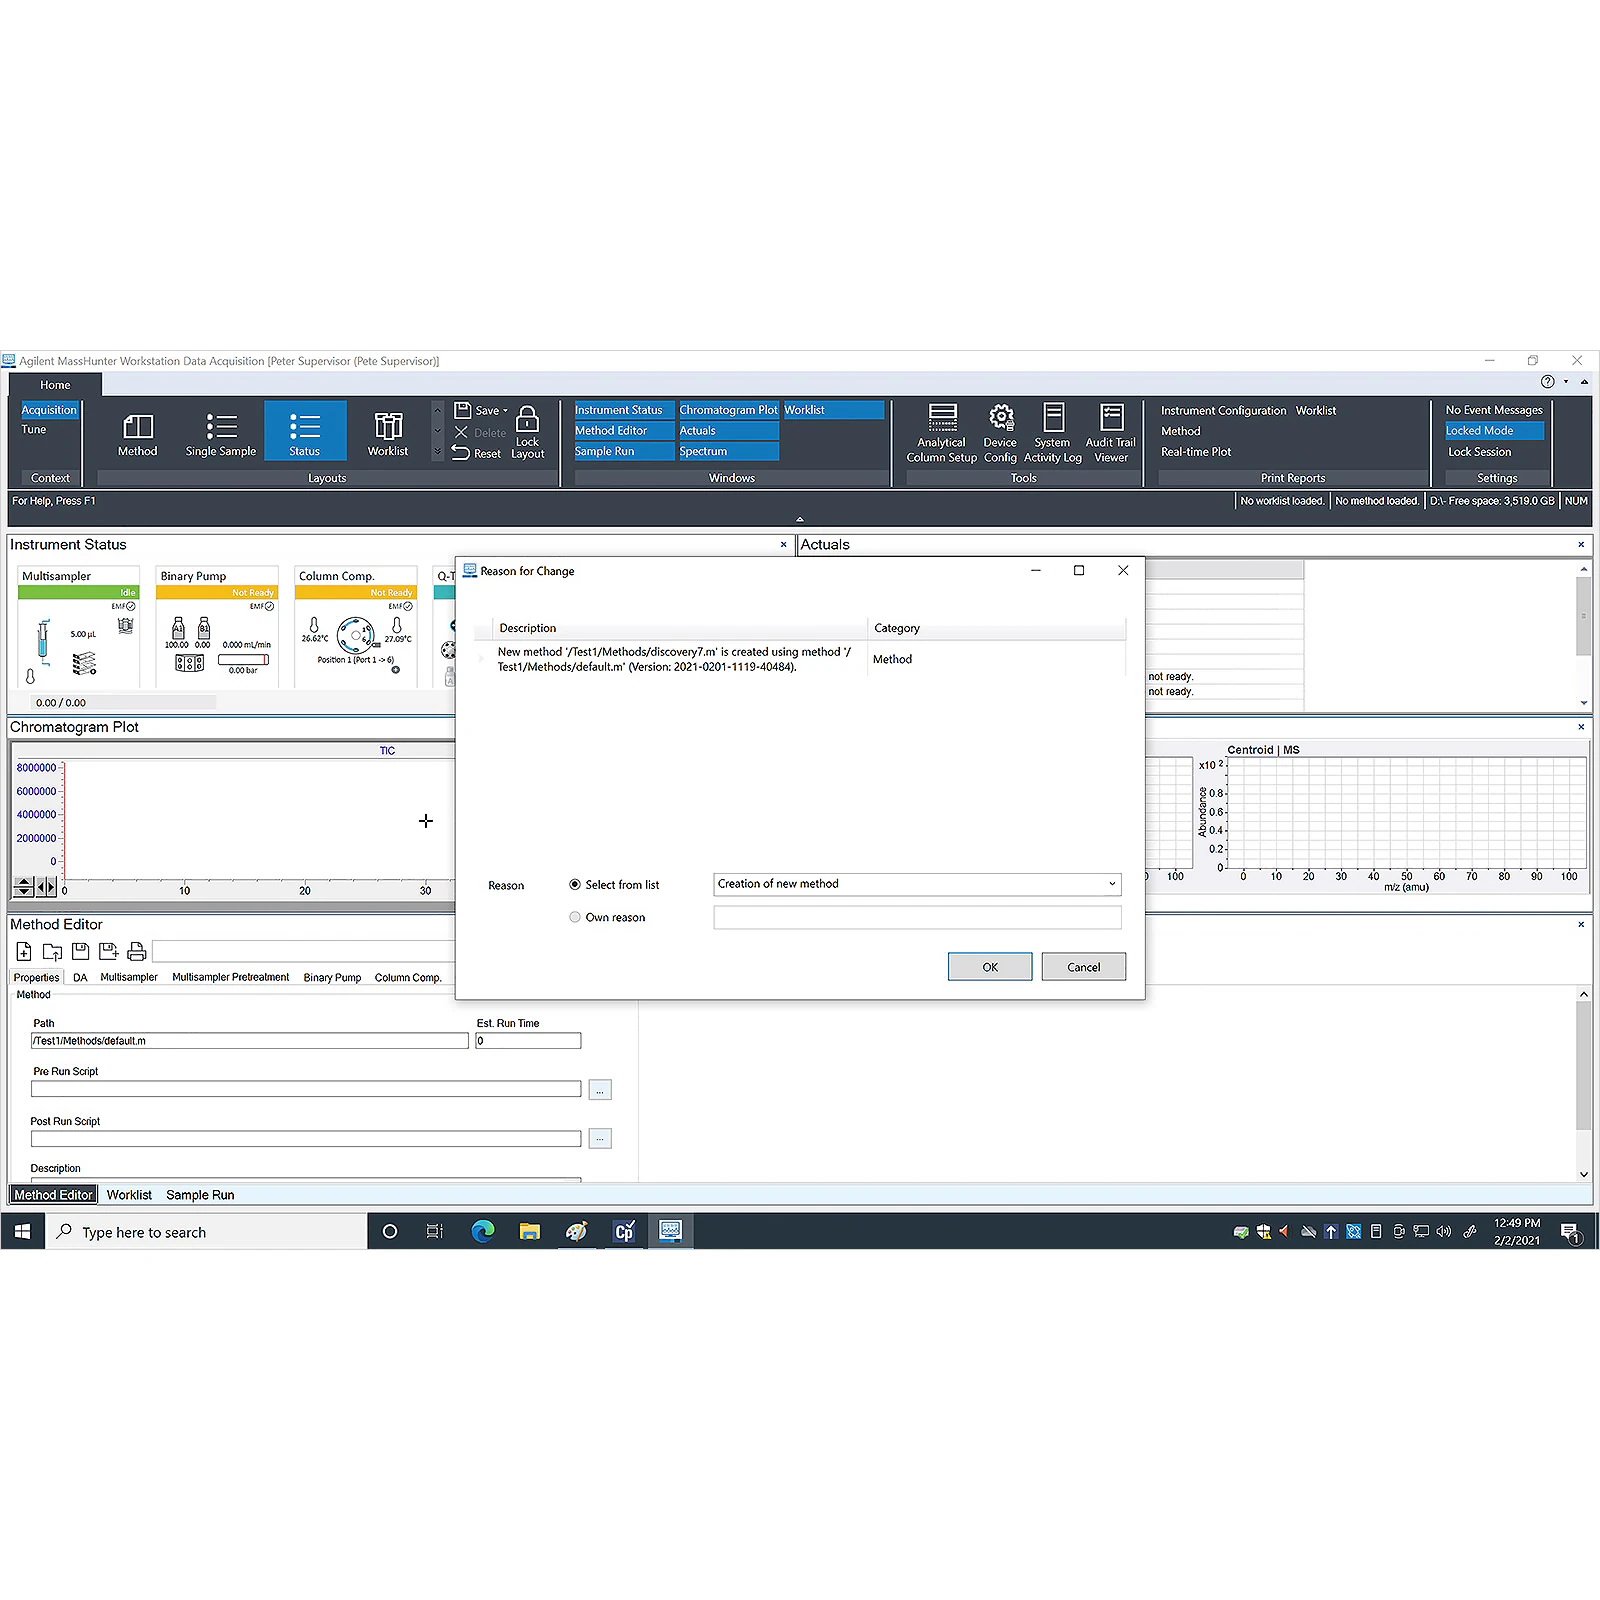Confirm the dialog with OK

point(989,967)
